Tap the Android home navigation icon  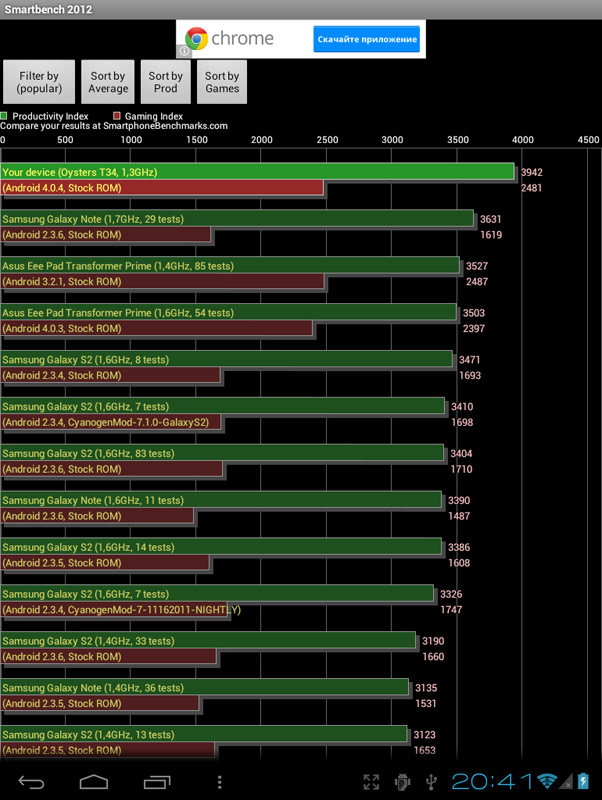pyautogui.click(x=94, y=782)
